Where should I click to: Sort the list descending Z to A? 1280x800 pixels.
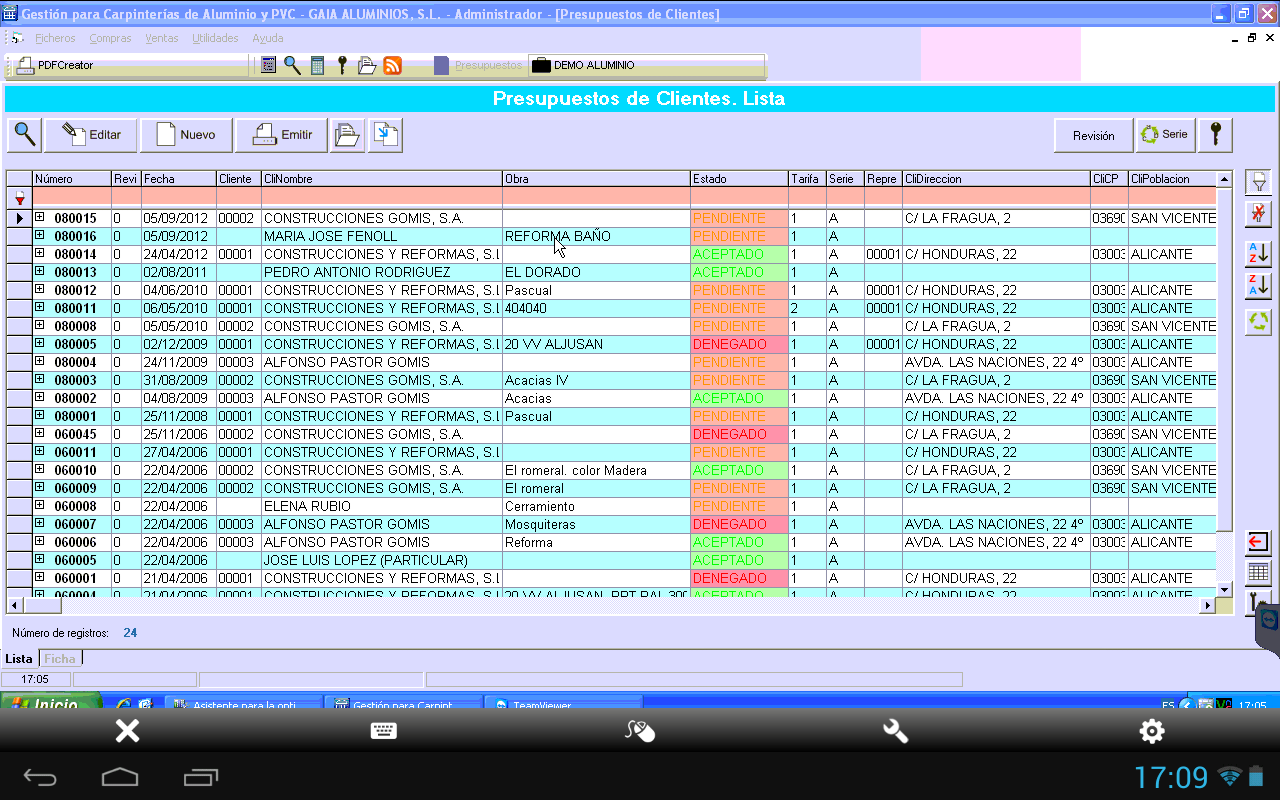(1259, 286)
